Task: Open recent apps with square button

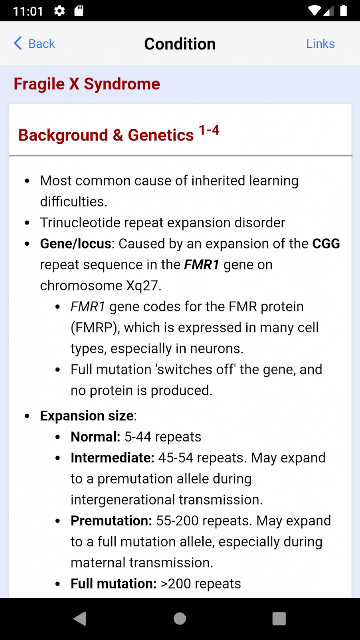Action: [x=279, y=619]
